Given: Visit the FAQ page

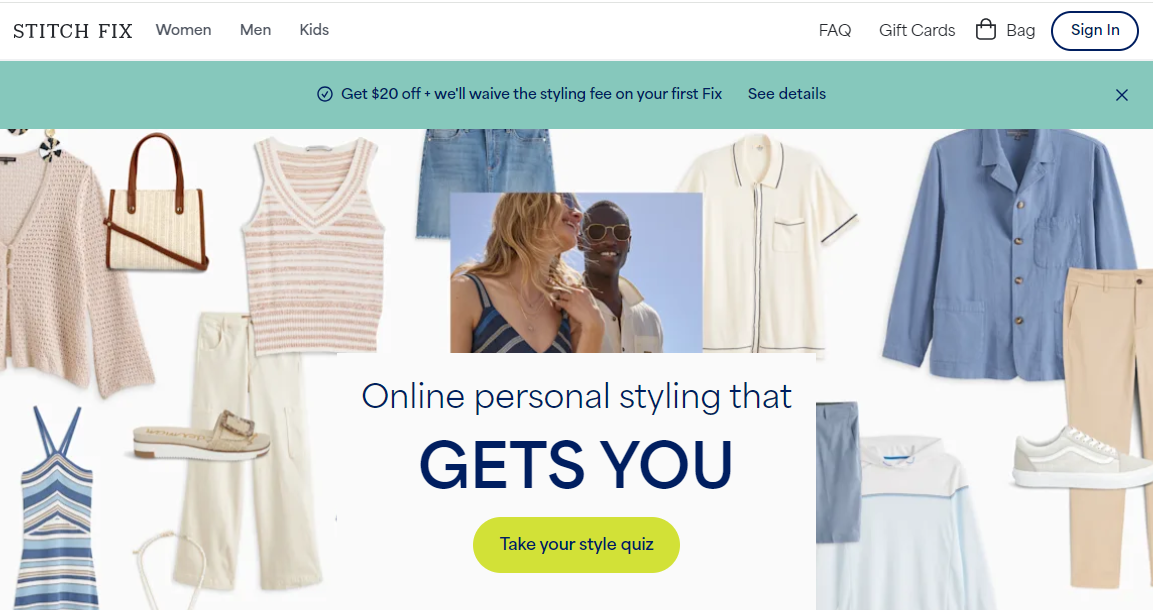Looking at the screenshot, I should (835, 31).
